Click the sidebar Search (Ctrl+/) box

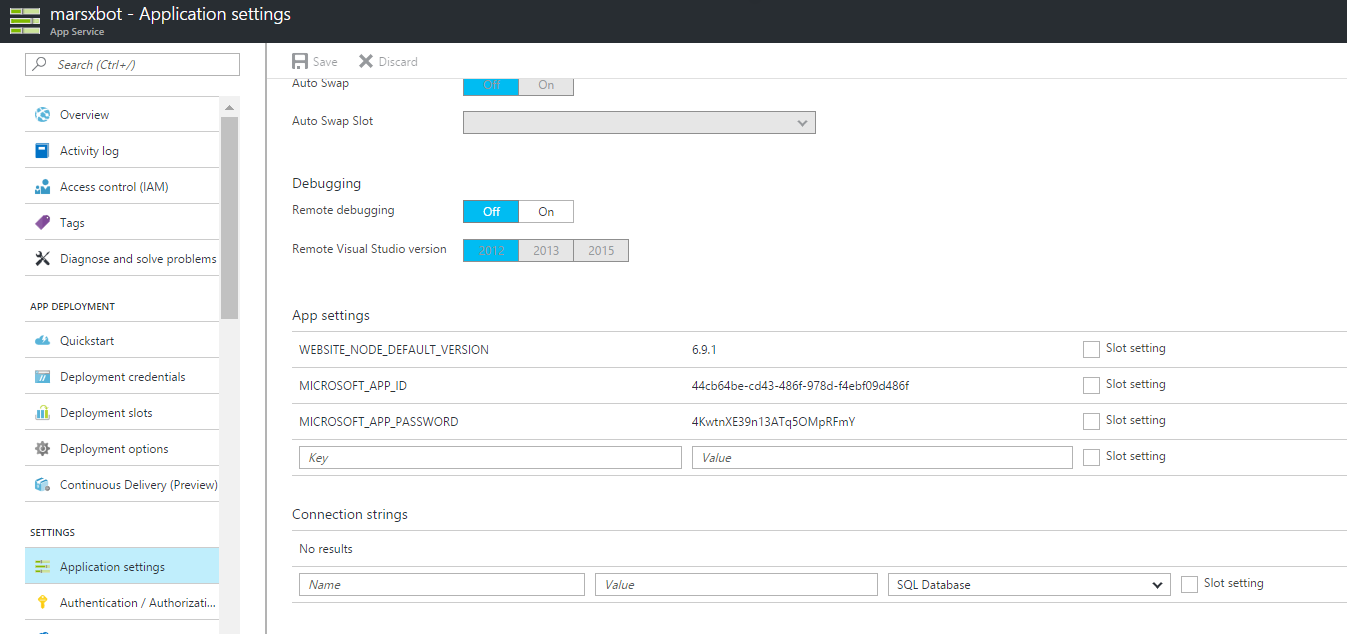click(132, 64)
